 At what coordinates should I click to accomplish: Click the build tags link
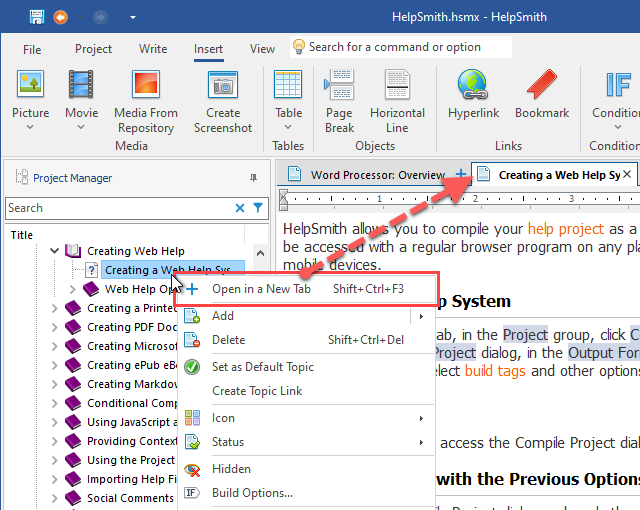click(x=495, y=371)
